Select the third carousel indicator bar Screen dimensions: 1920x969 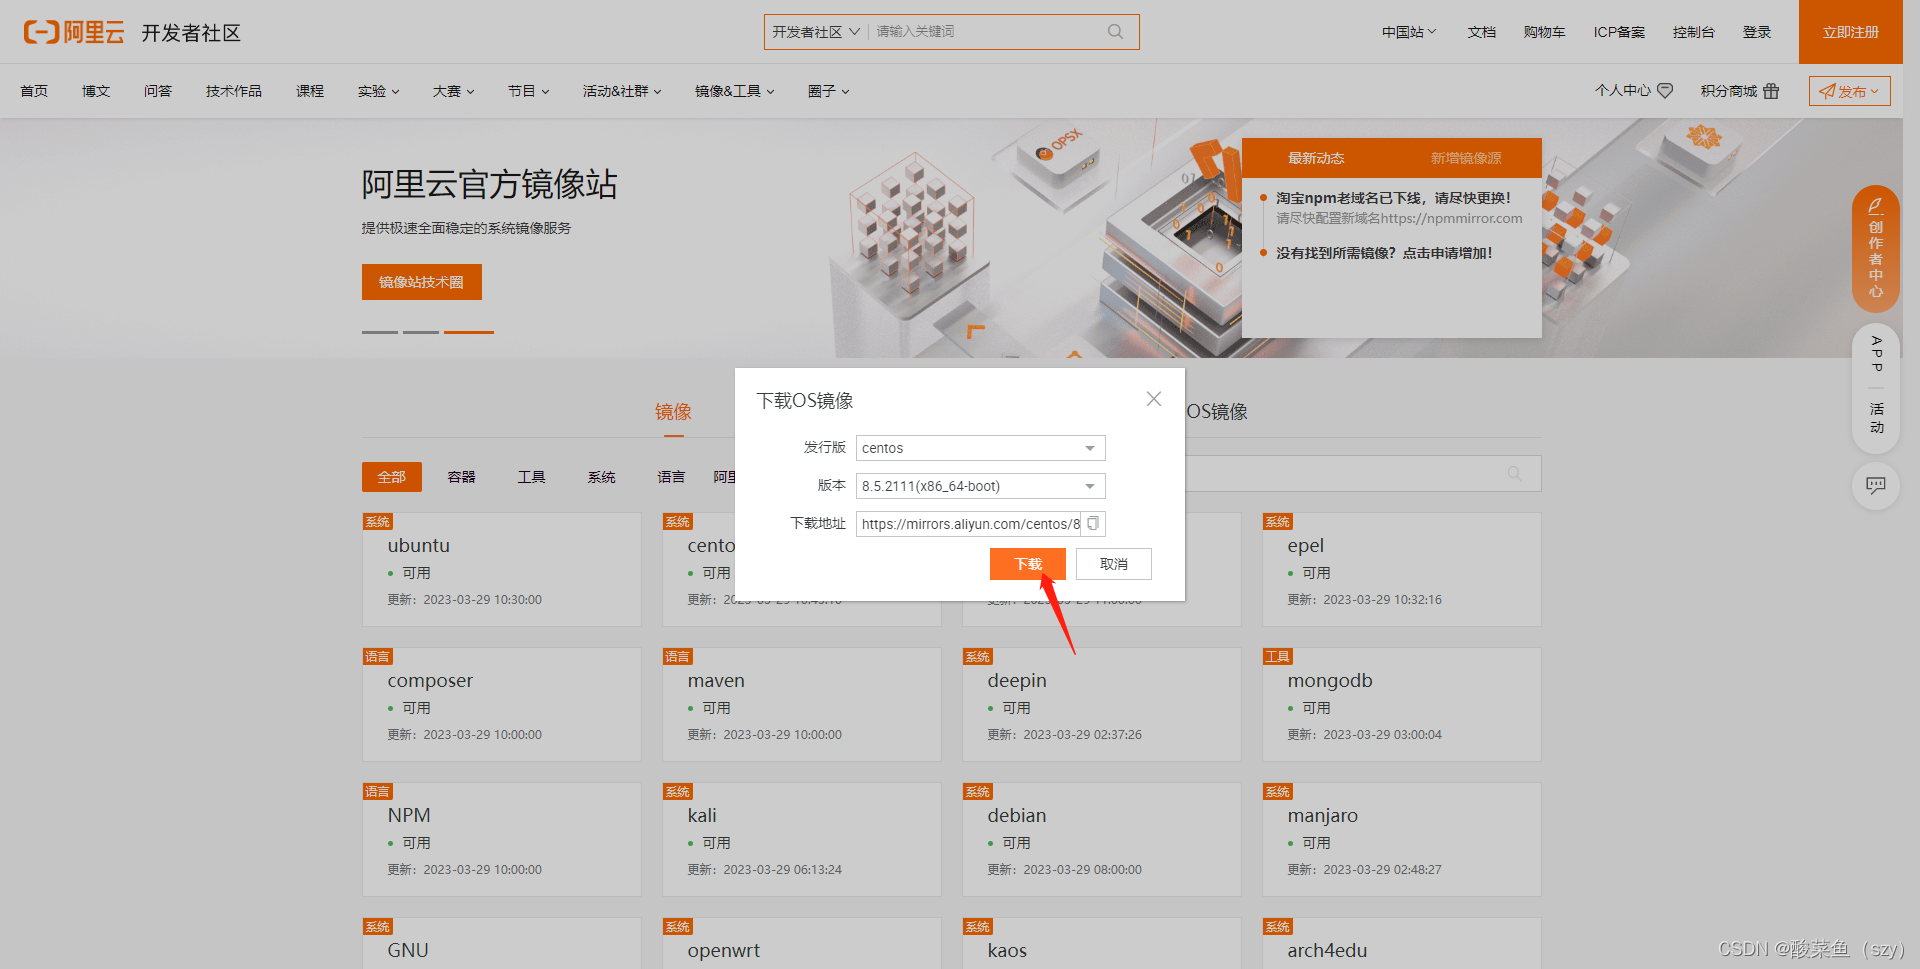click(x=469, y=332)
